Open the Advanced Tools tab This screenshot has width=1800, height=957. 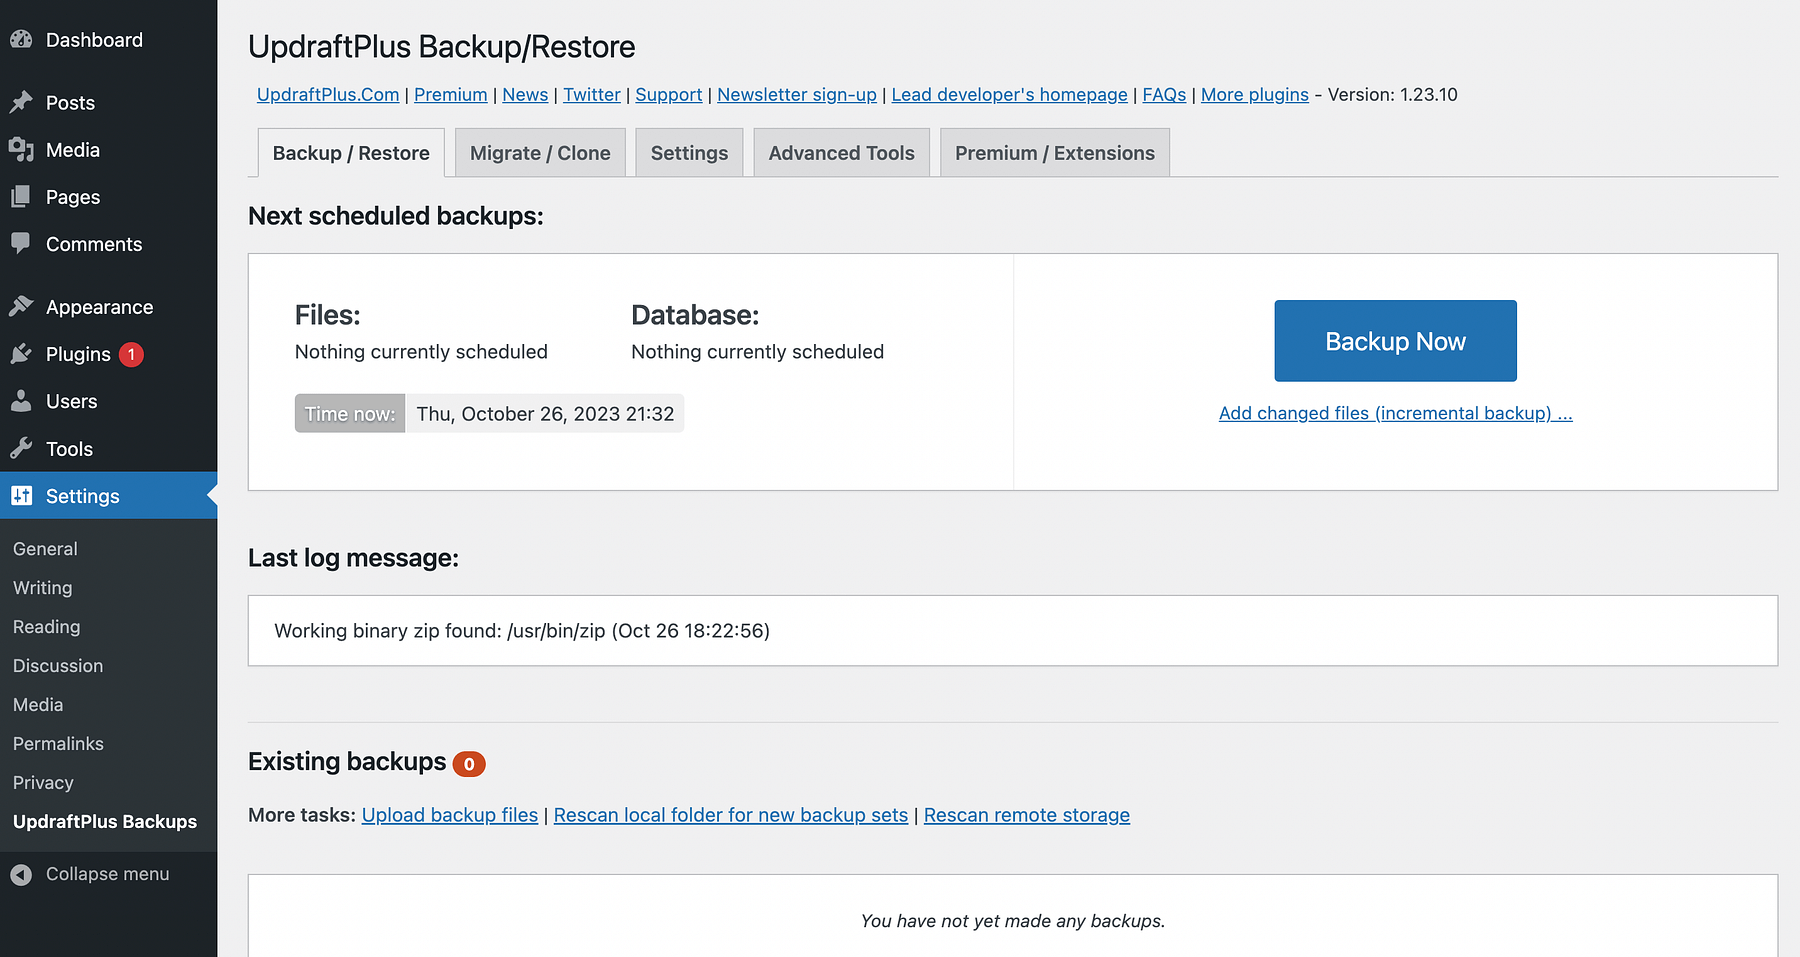click(840, 152)
